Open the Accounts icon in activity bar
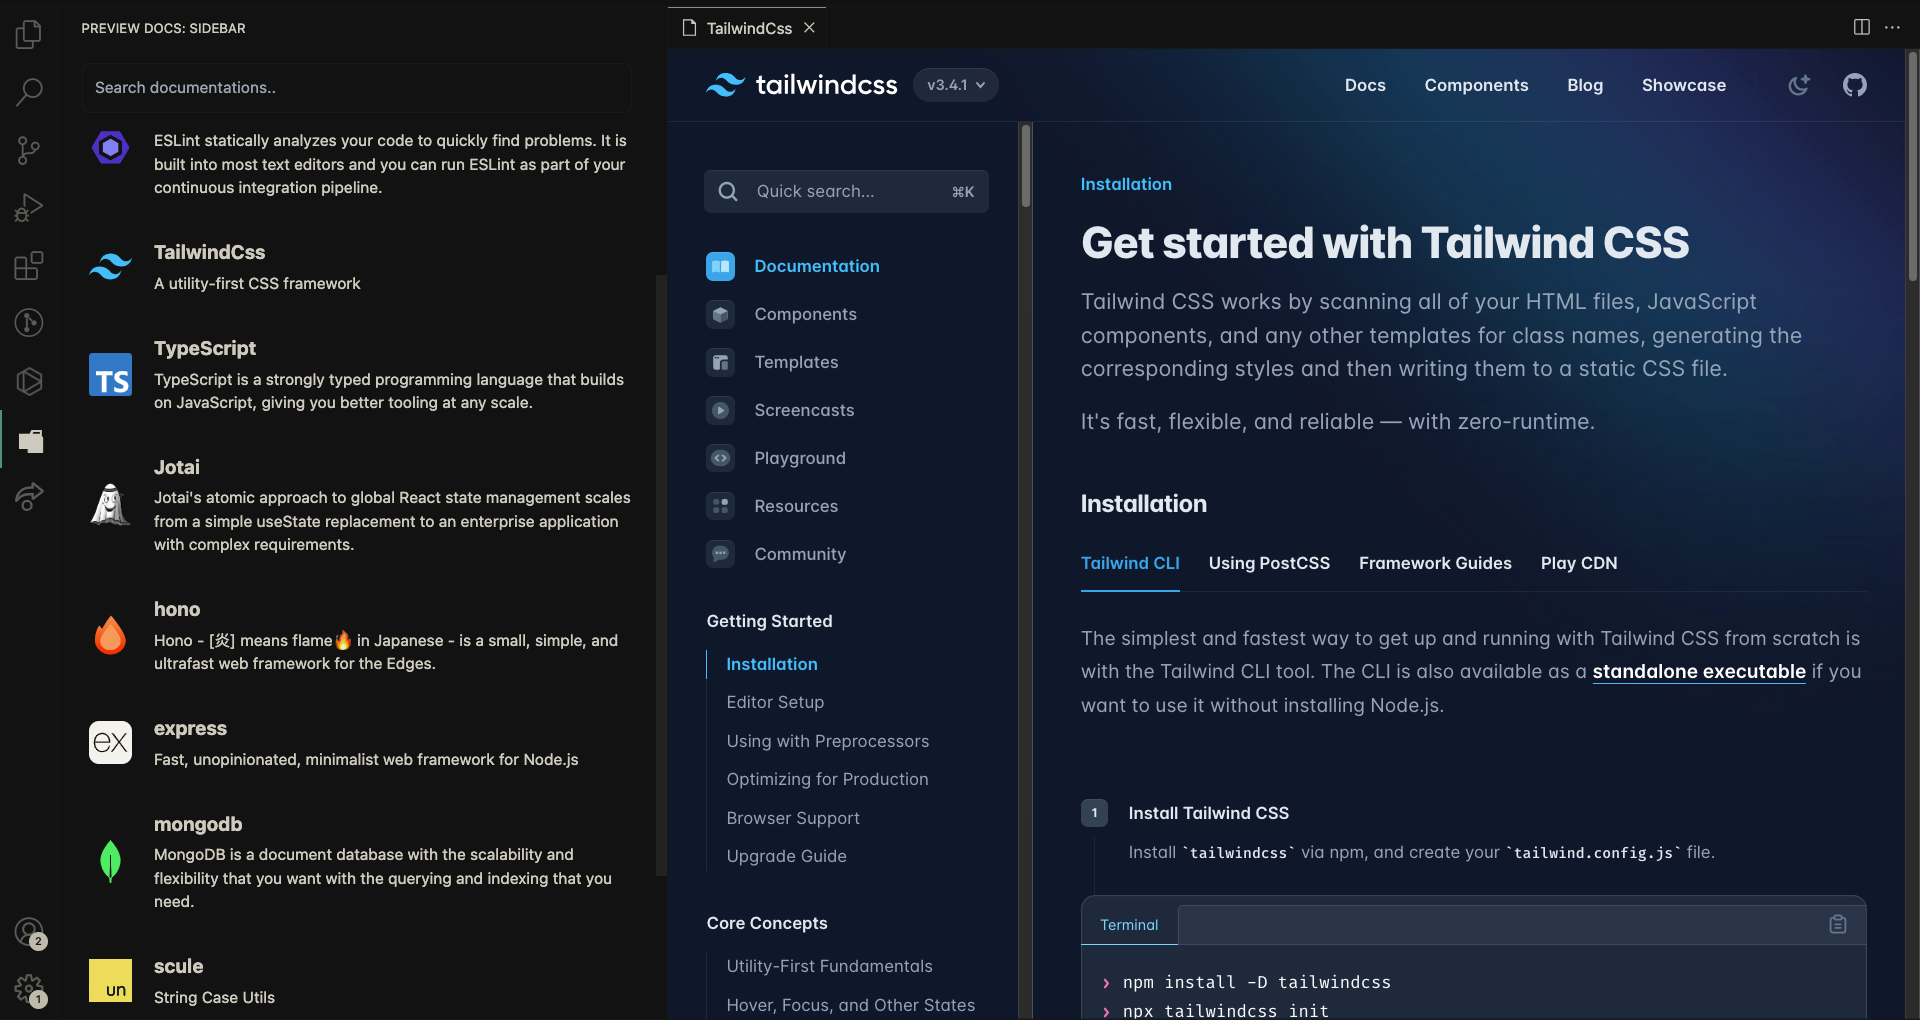 click(29, 932)
